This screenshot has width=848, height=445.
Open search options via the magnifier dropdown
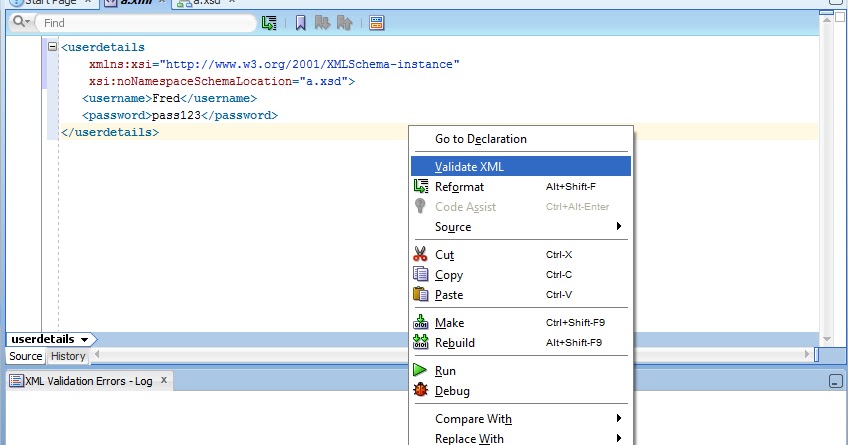pos(21,22)
